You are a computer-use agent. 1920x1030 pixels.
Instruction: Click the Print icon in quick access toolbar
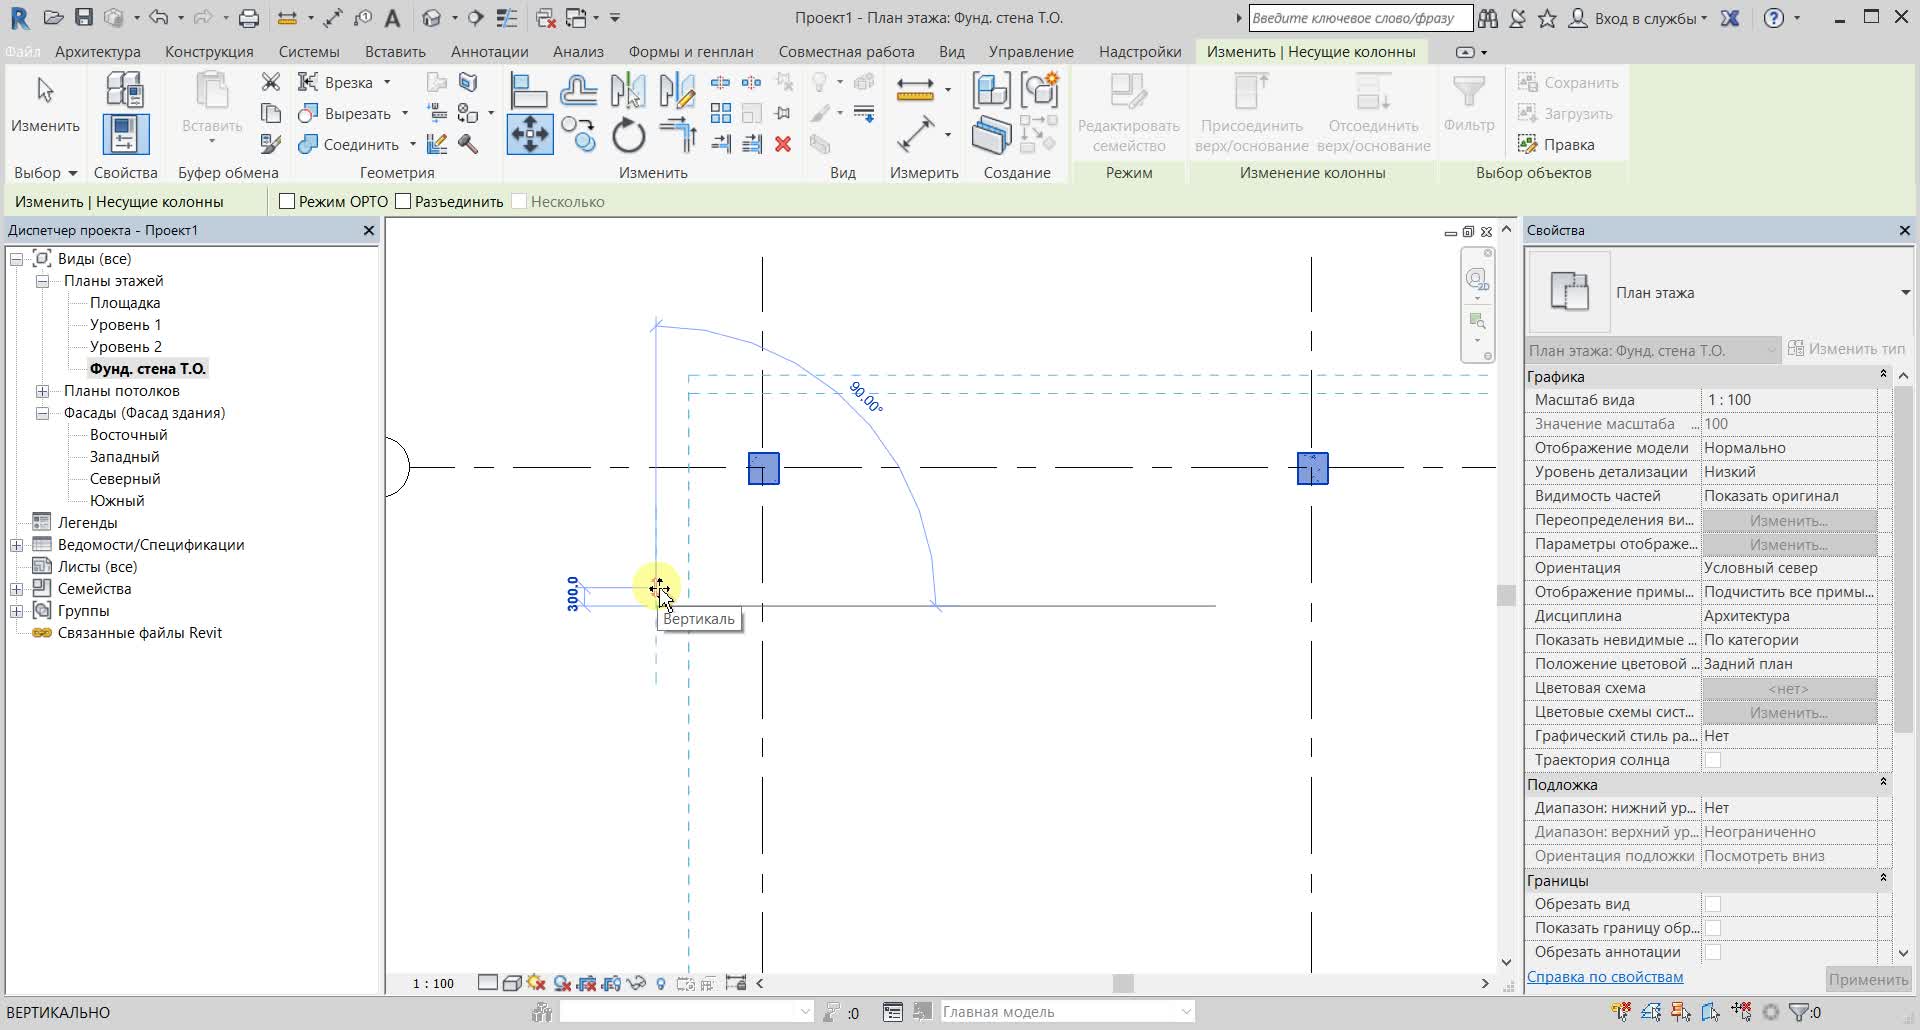pos(249,18)
